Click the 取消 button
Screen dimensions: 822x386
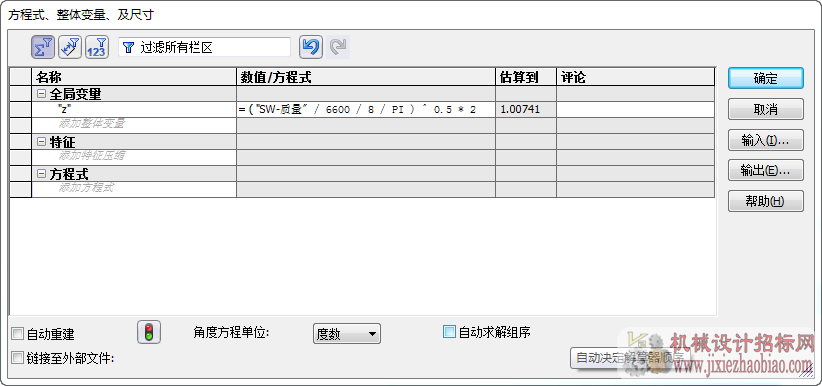[x=765, y=109]
